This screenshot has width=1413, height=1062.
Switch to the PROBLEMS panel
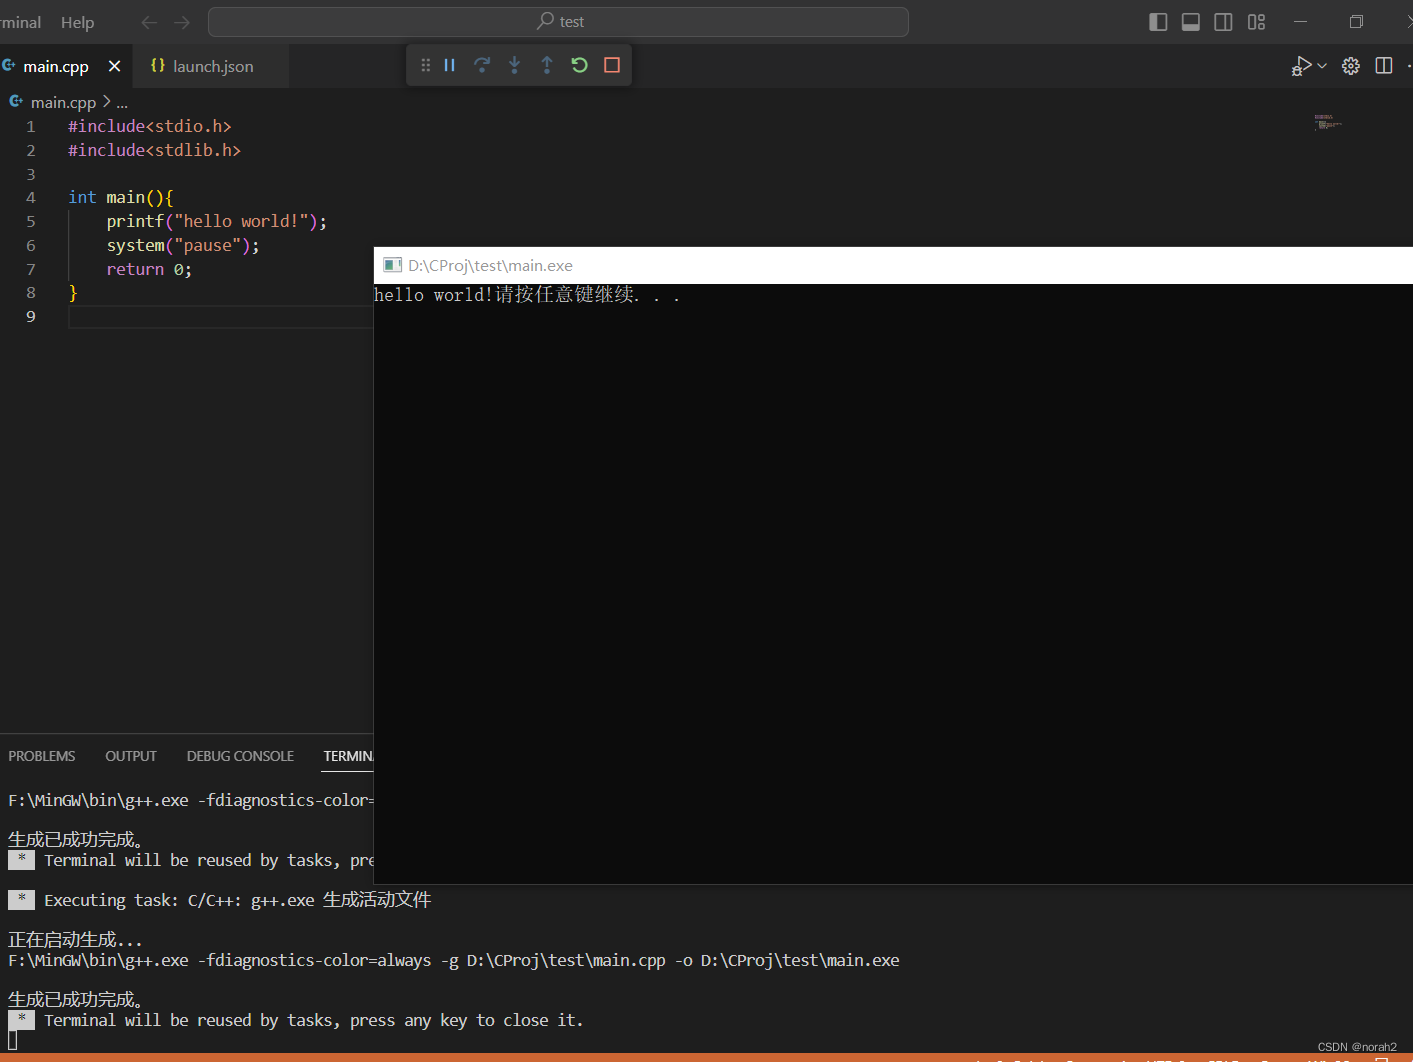coord(41,756)
